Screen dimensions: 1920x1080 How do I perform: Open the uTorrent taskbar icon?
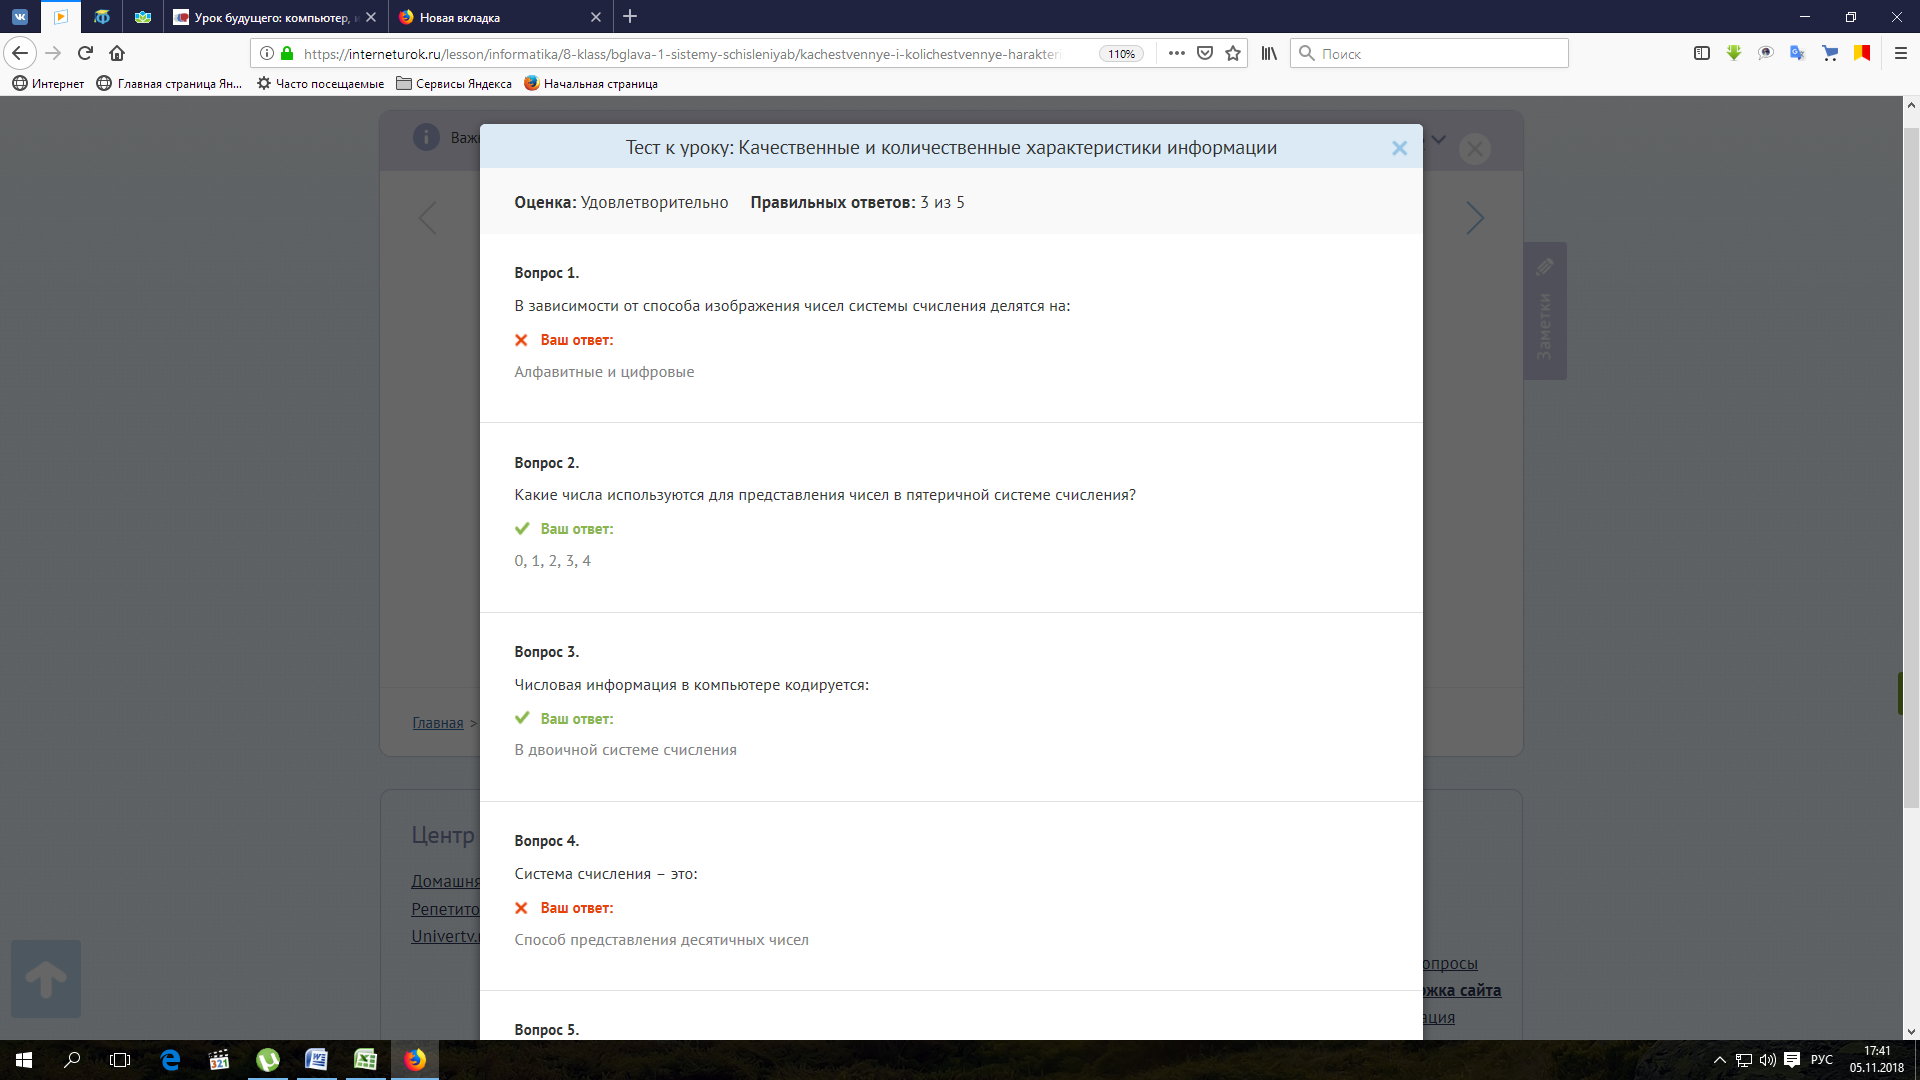[x=267, y=1060]
